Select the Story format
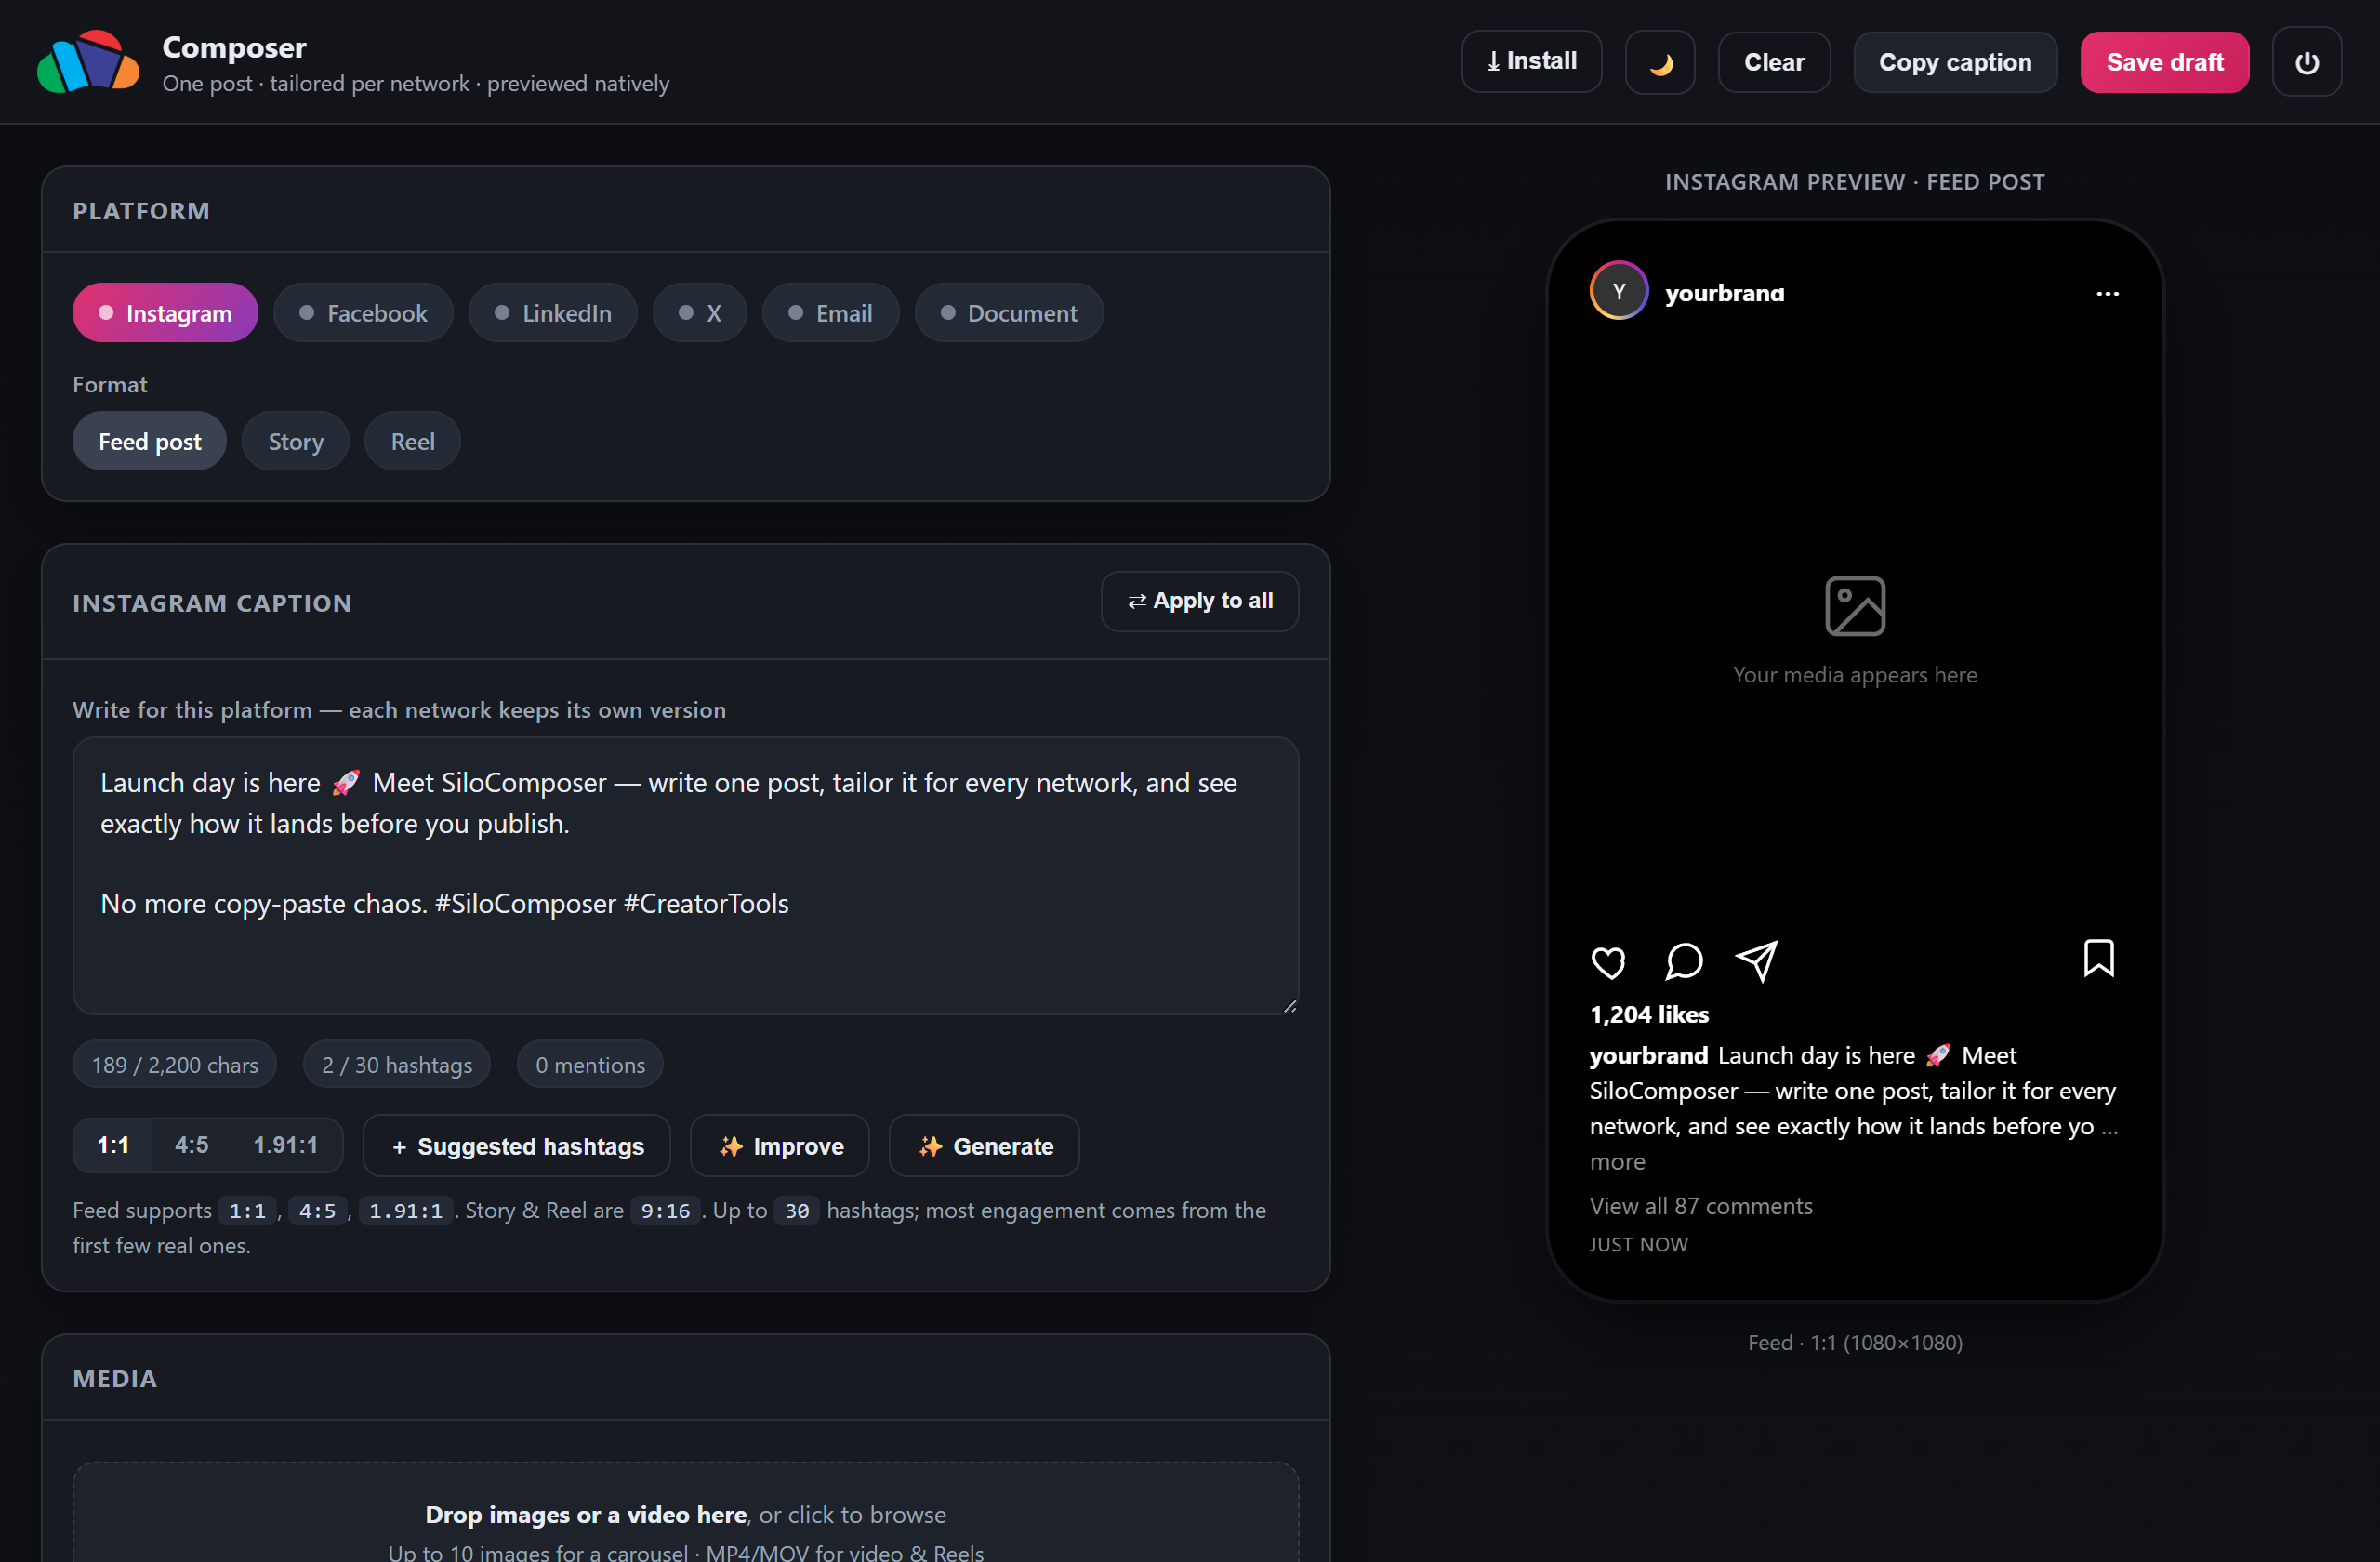This screenshot has width=2380, height=1562. tap(296, 441)
